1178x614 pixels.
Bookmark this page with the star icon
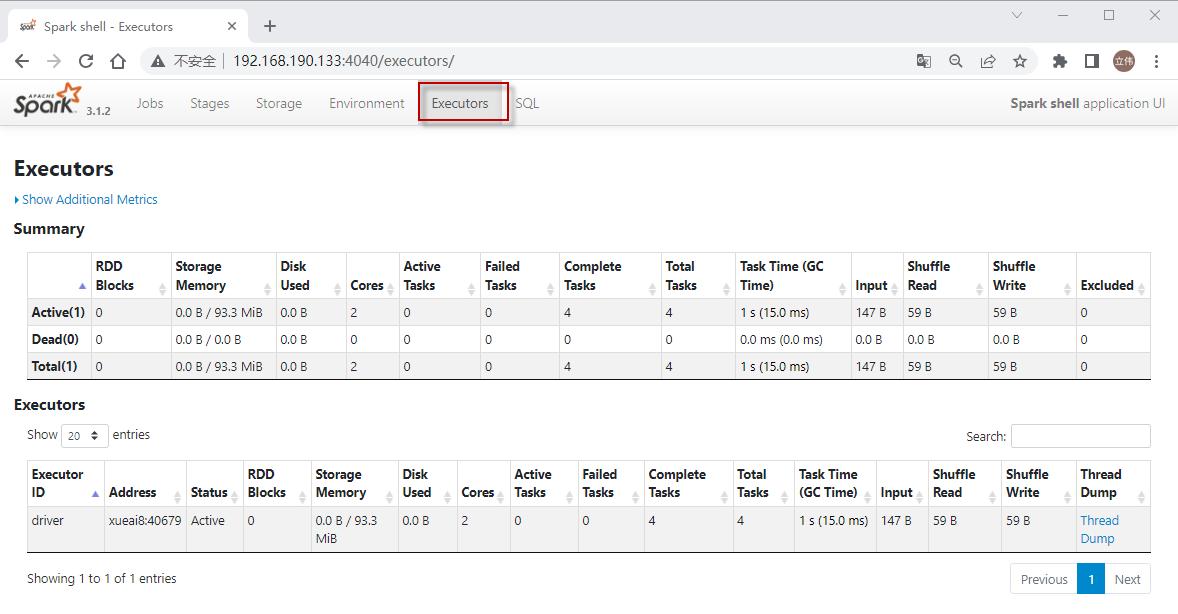[x=1020, y=61]
